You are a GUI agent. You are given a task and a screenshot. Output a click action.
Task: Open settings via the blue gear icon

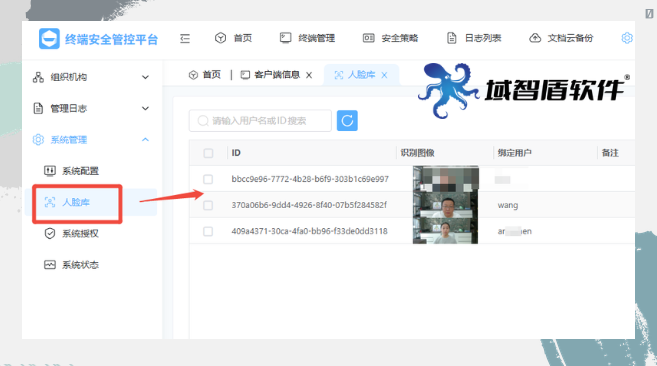coord(627,38)
